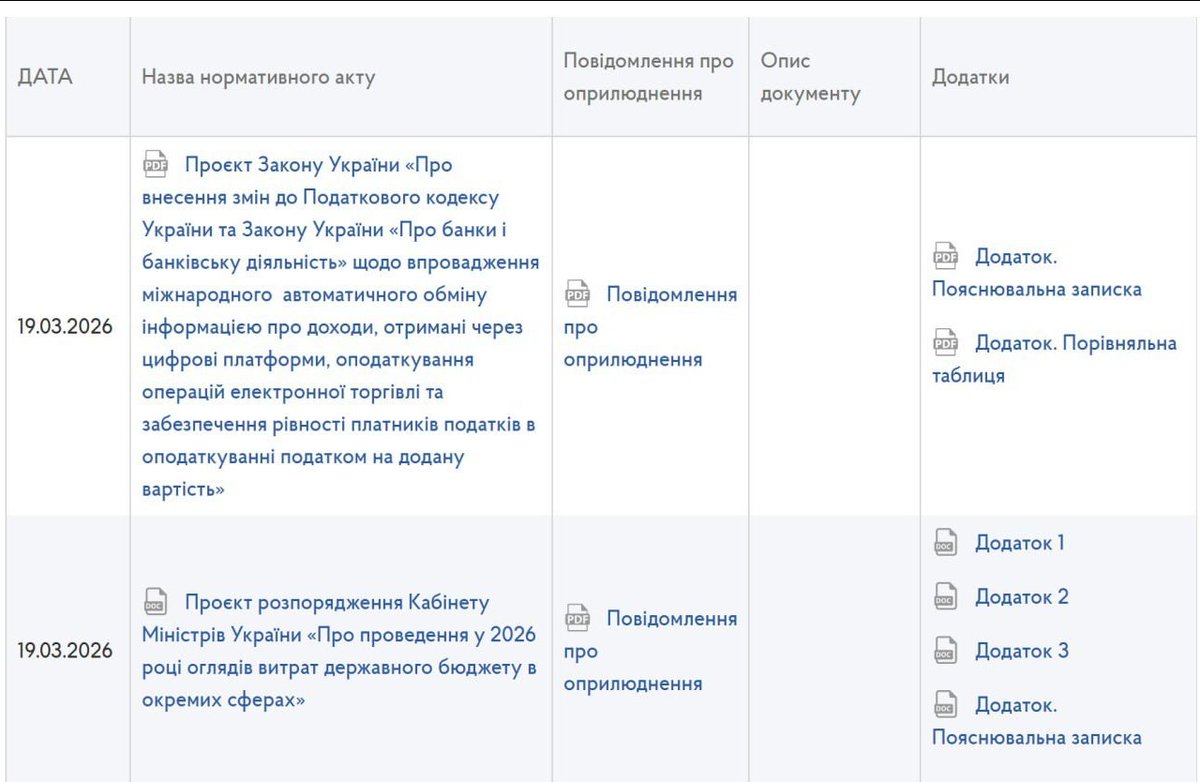Select the PDF icon beside Додаток. Порівняльна таблиця
The image size is (1200, 782).
click(946, 341)
